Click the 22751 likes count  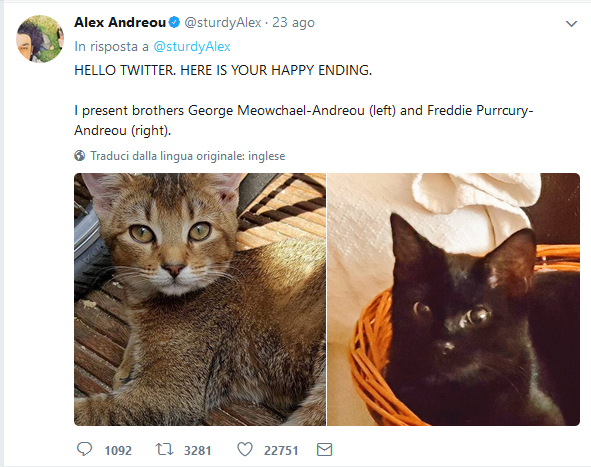click(281, 450)
